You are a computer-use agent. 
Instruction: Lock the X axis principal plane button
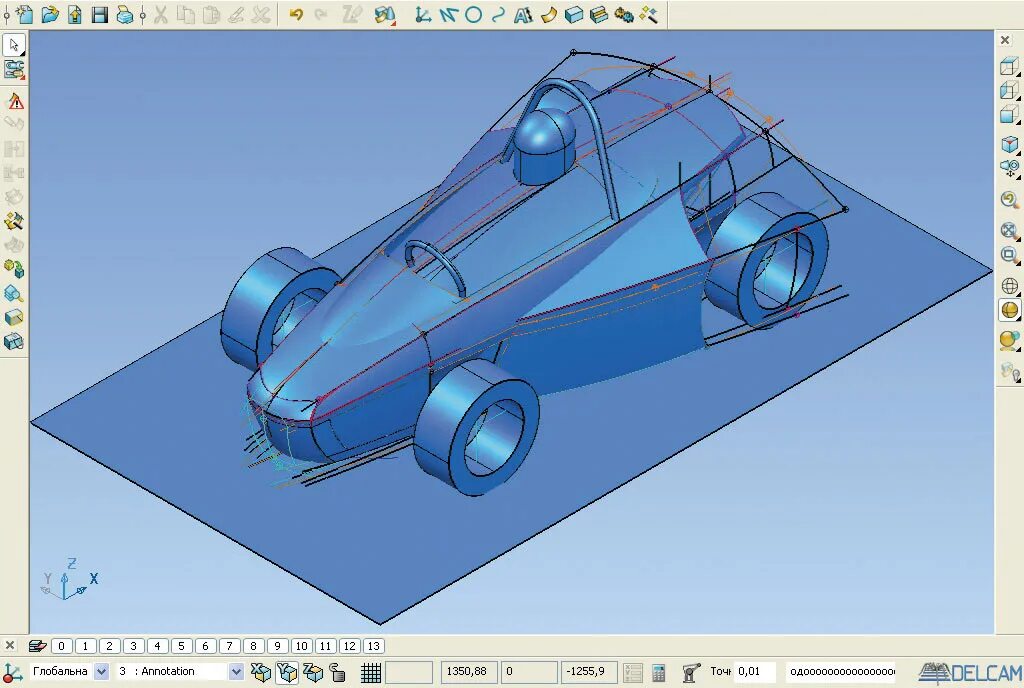pos(261,672)
